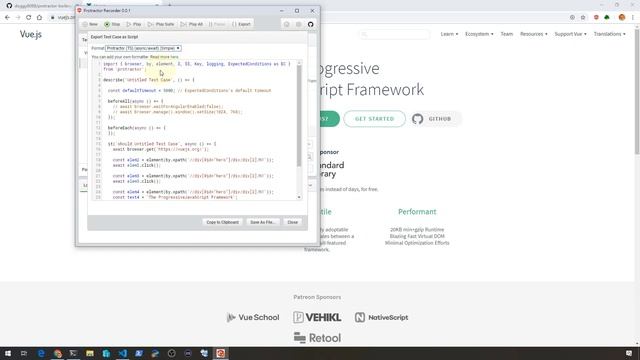The image size is (640, 360).
Task: Open the command prompt taskbar icon
Action: [x=73, y=353]
